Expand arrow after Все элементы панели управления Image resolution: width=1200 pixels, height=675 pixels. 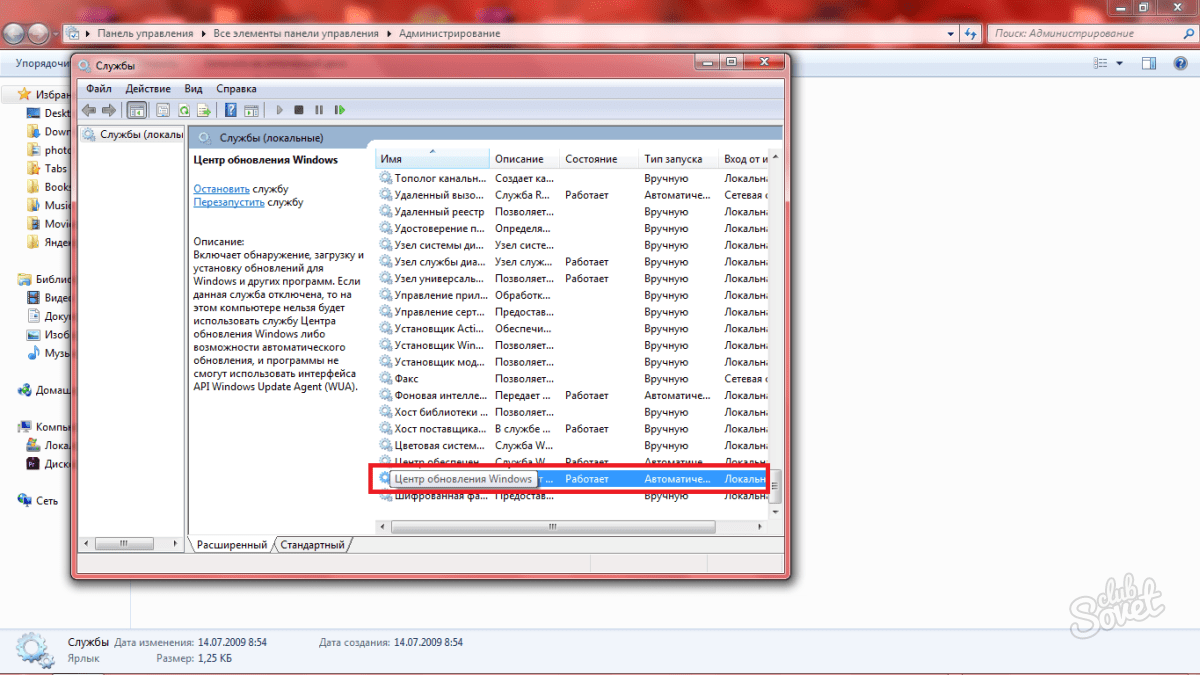click(x=389, y=33)
